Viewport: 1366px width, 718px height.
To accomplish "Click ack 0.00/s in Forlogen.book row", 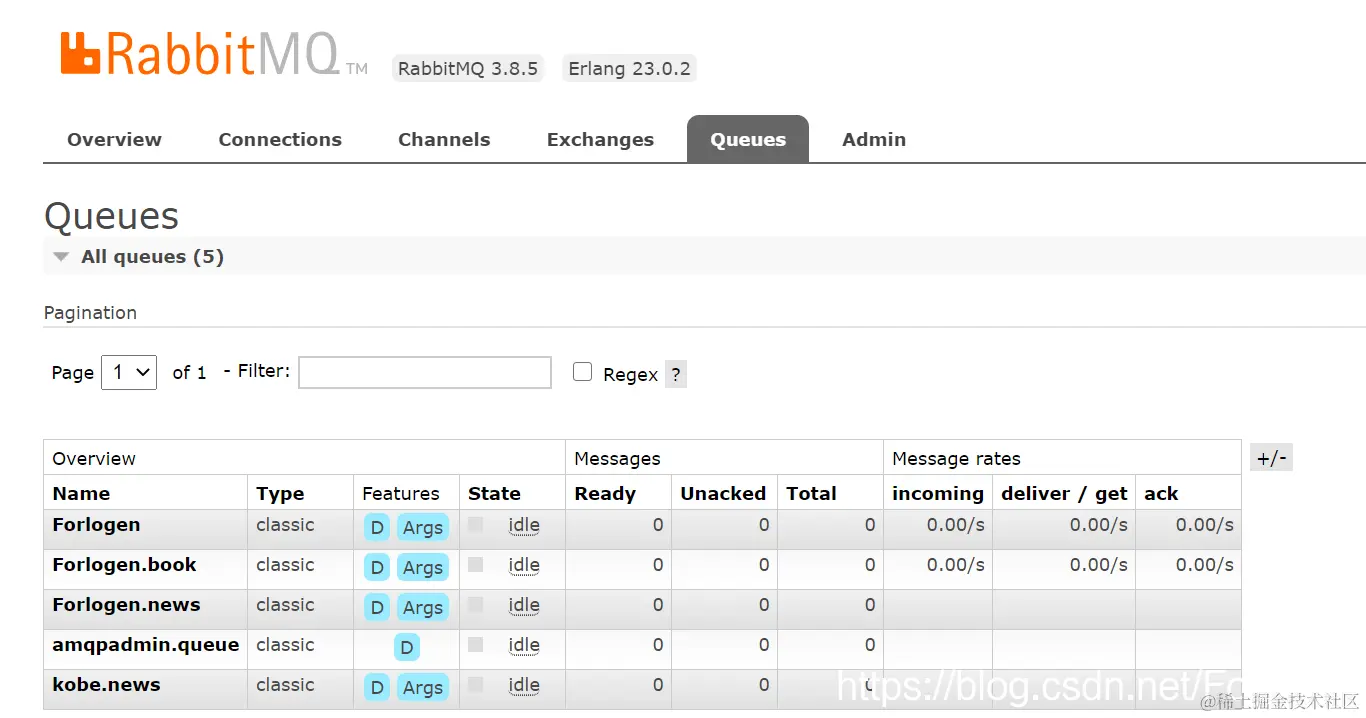I will click(x=1204, y=565).
